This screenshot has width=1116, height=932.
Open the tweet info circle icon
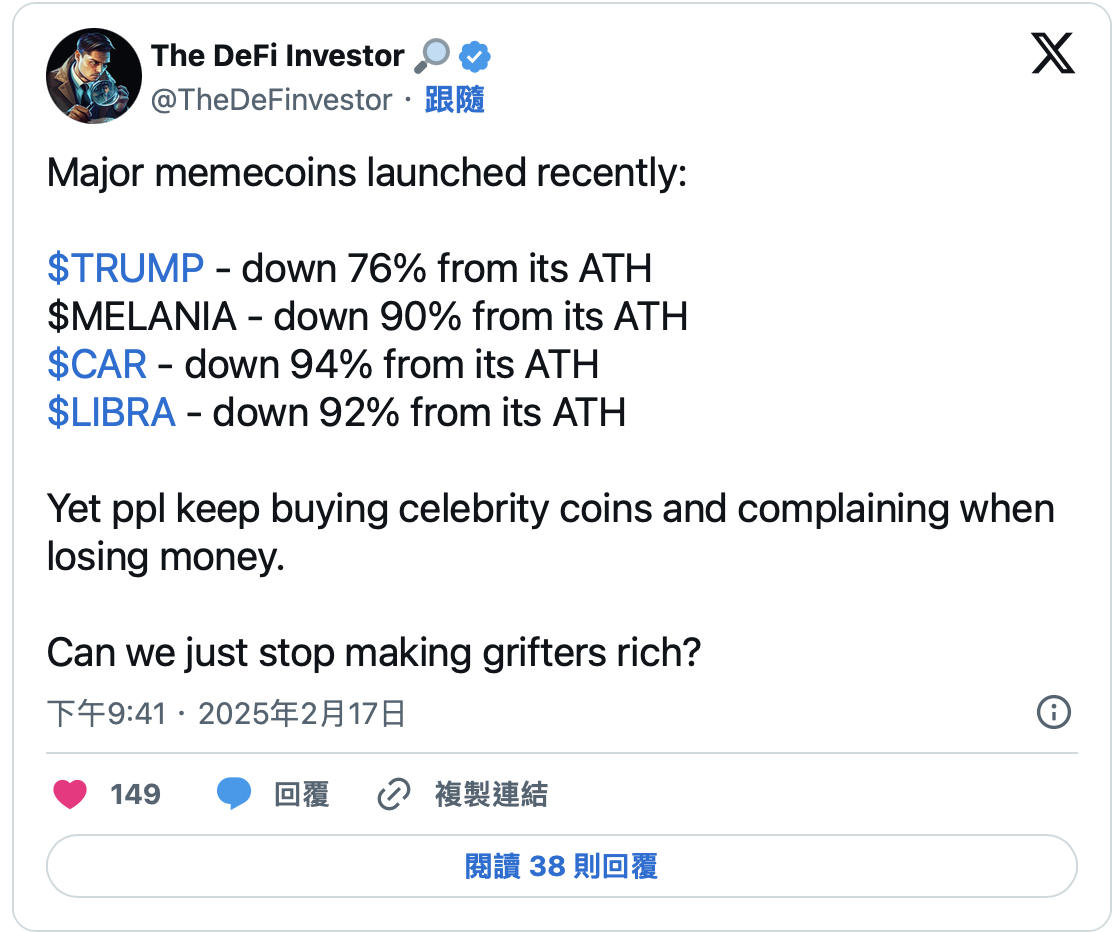[x=1054, y=712]
